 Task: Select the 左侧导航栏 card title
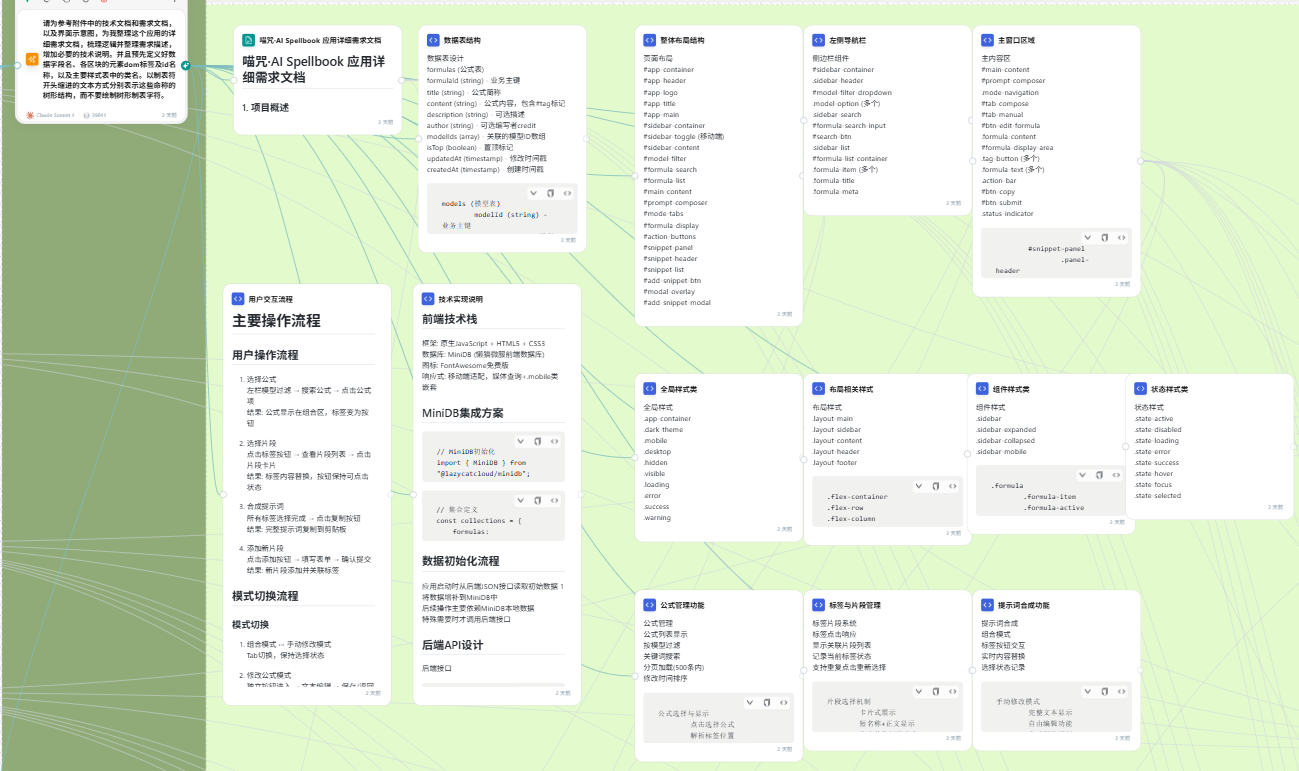tap(848, 41)
